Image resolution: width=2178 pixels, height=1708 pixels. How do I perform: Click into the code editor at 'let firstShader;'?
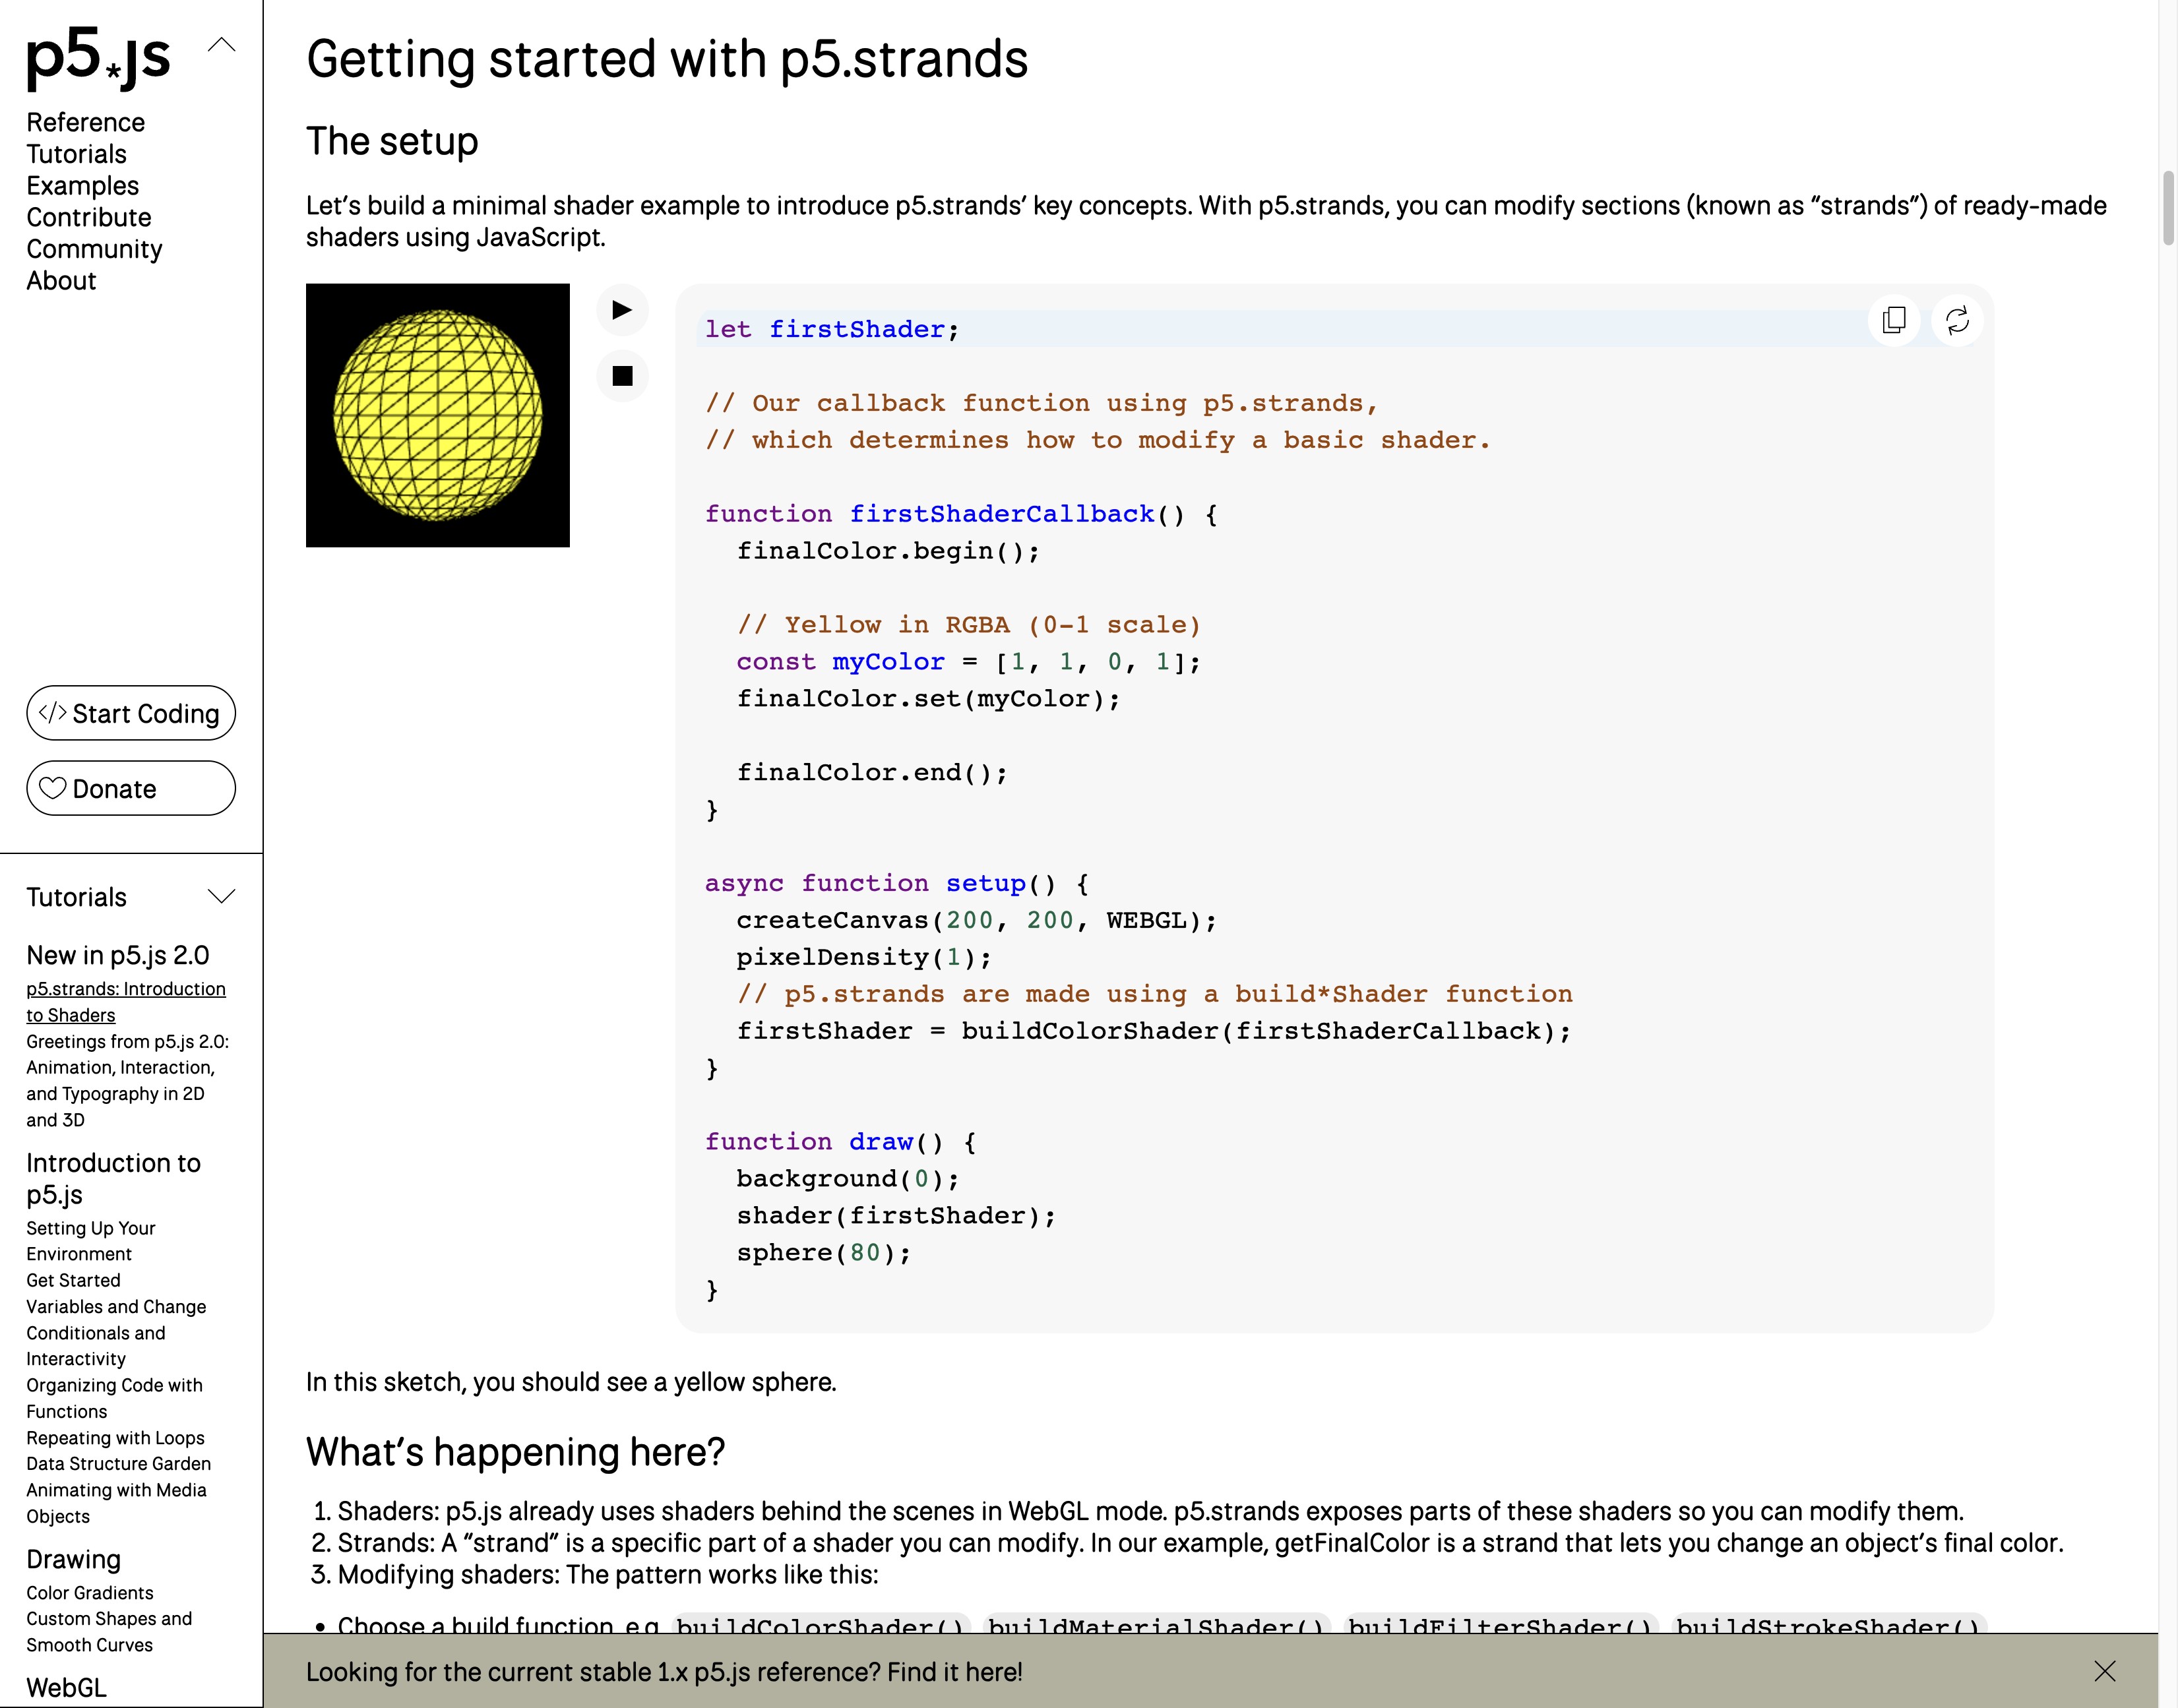pos(832,330)
